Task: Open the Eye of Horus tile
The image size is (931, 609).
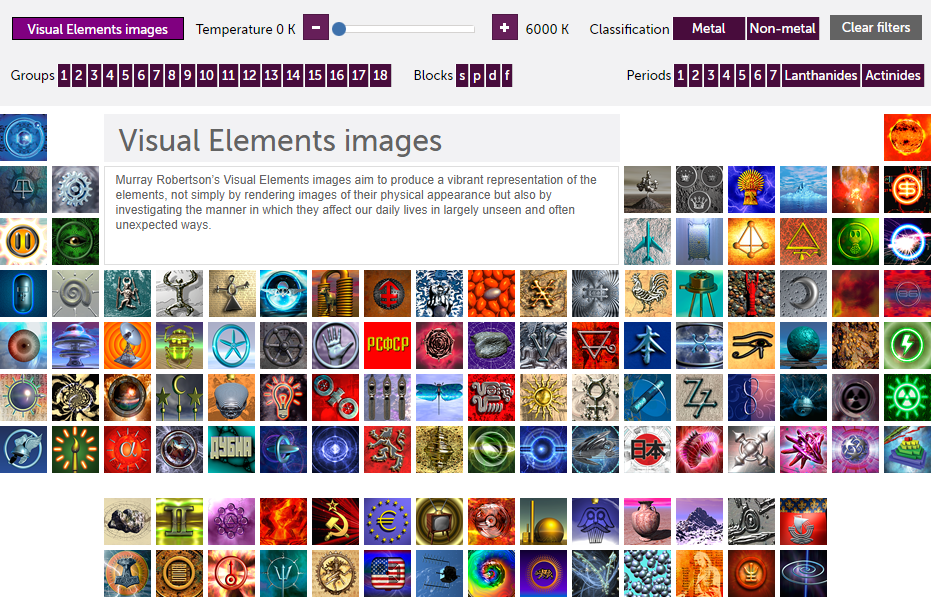Action: [x=751, y=345]
